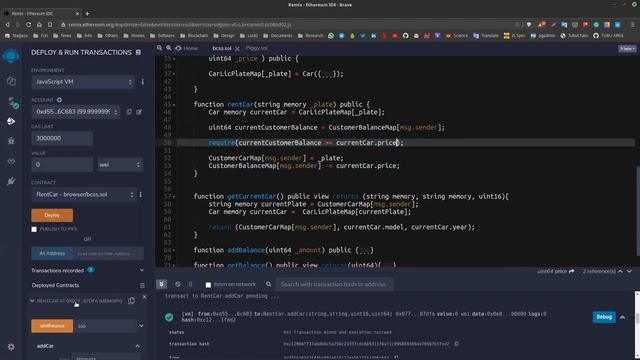This screenshot has width=640, height=360.
Task: Open the Plugin manager plug icon
Action: (11, 181)
